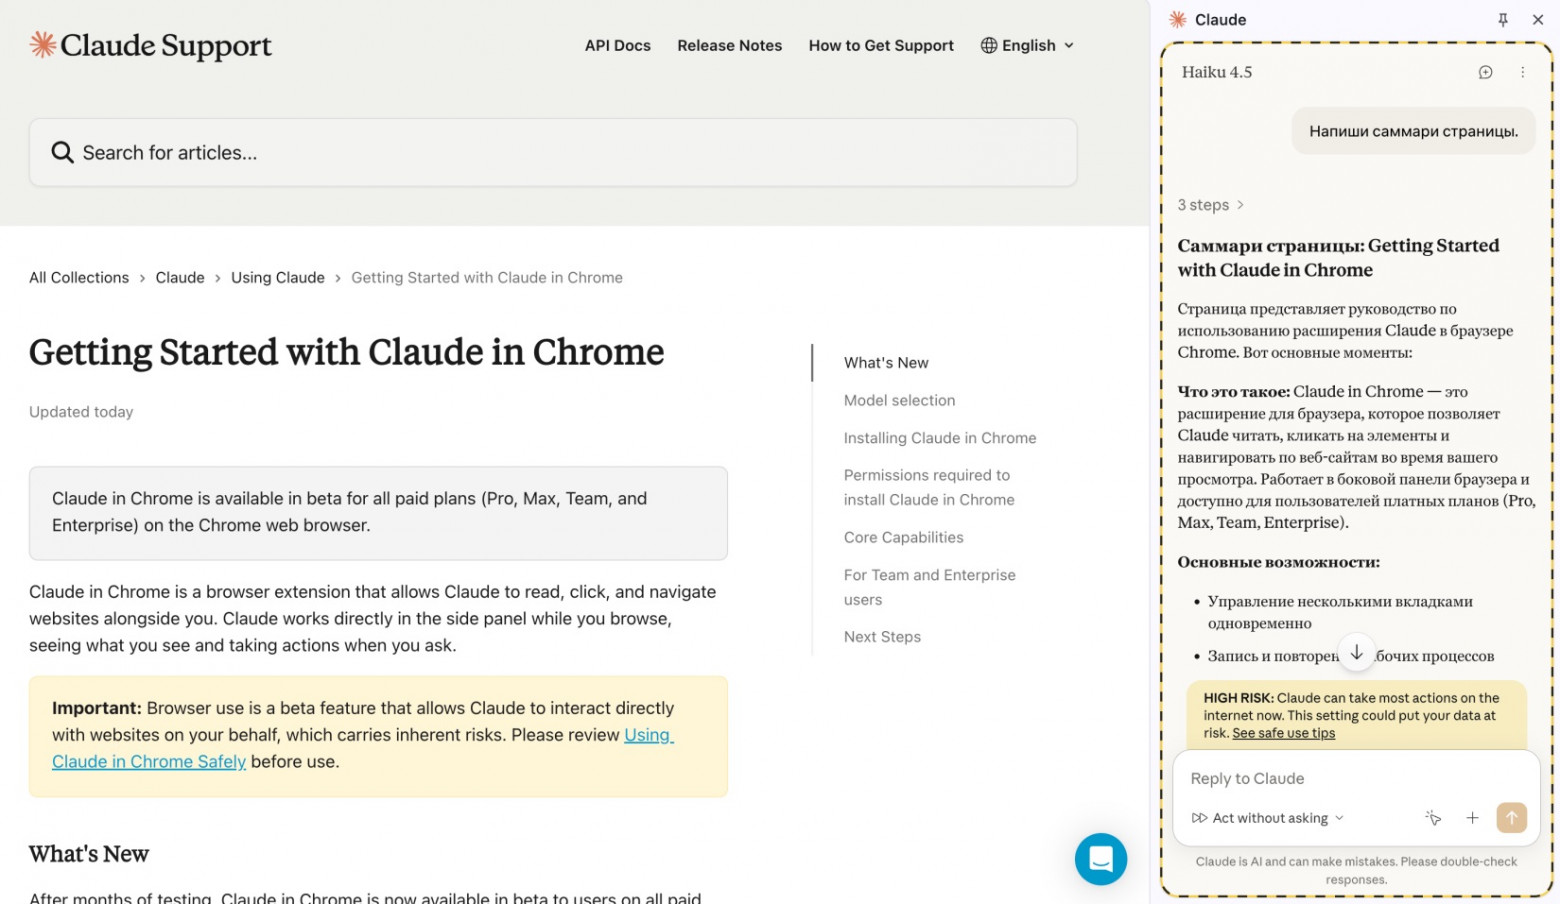Click inside the Search for articles field
The height and width of the screenshot is (904, 1560).
tap(400, 152)
